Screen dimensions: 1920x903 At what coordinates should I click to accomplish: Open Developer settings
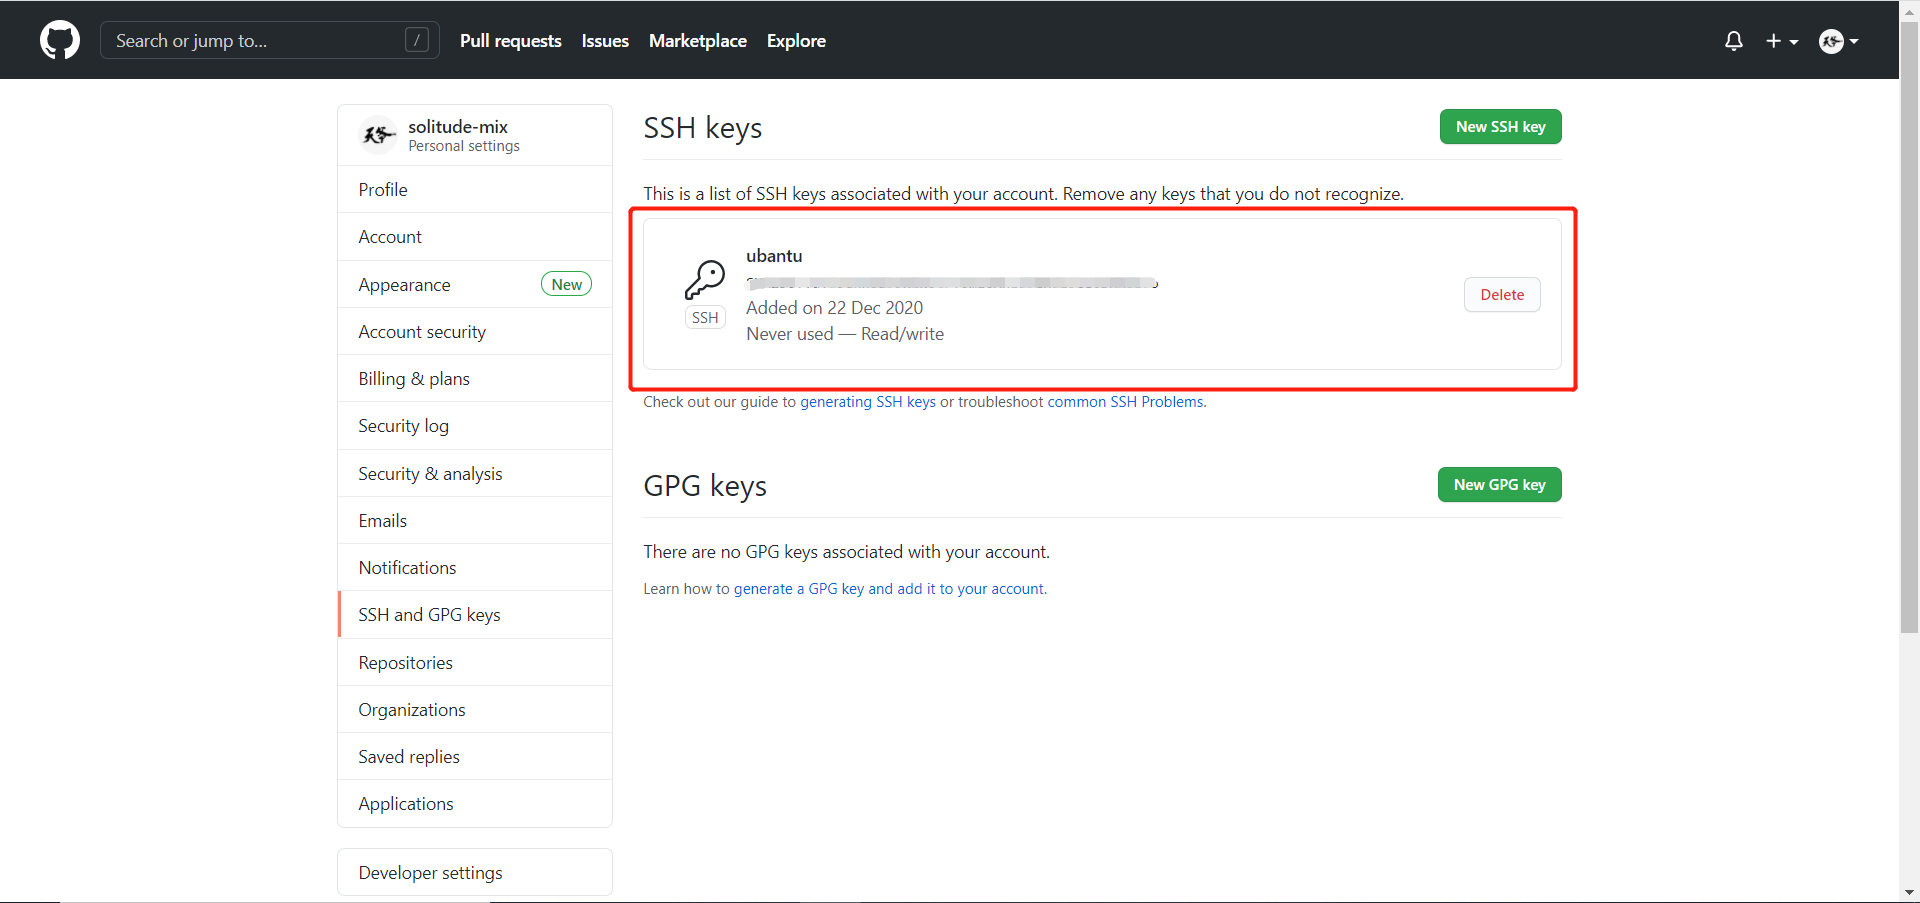[475, 872]
